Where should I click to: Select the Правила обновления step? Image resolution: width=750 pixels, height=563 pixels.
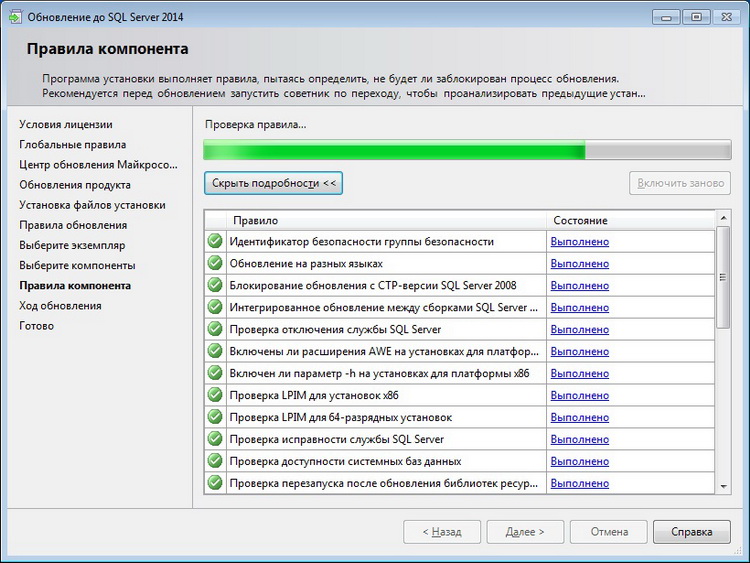click(x=73, y=225)
